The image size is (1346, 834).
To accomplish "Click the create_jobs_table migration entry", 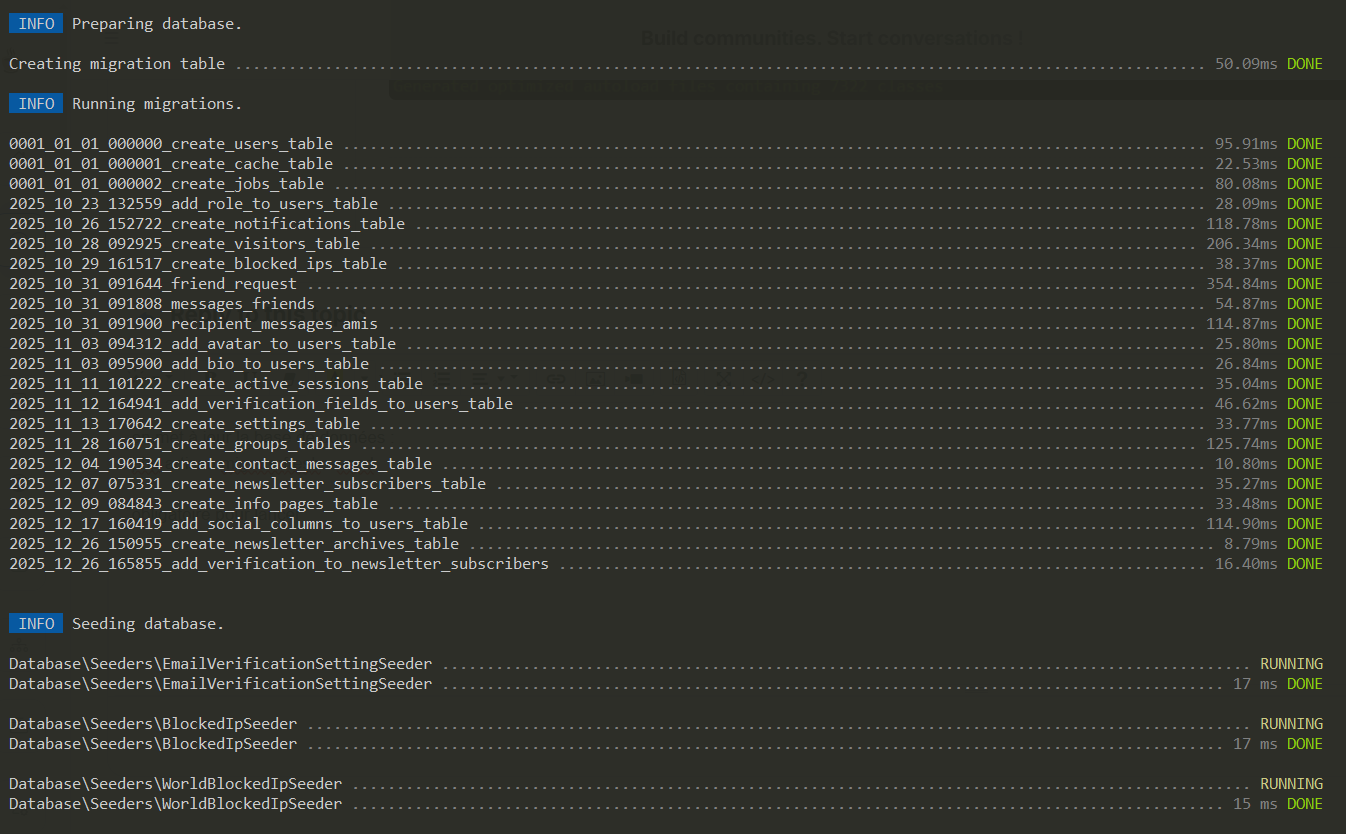I will tap(166, 184).
